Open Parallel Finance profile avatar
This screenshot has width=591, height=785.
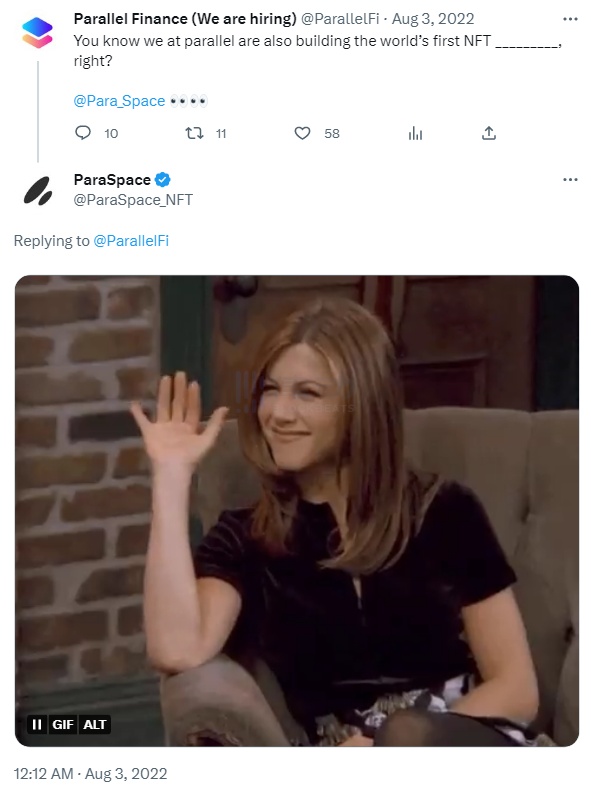(38, 33)
